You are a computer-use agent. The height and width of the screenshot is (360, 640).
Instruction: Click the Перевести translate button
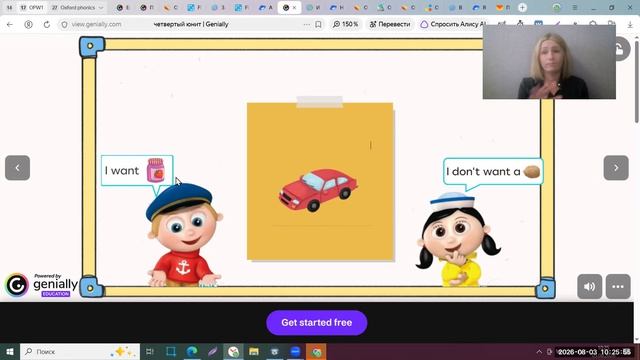[x=390, y=24]
